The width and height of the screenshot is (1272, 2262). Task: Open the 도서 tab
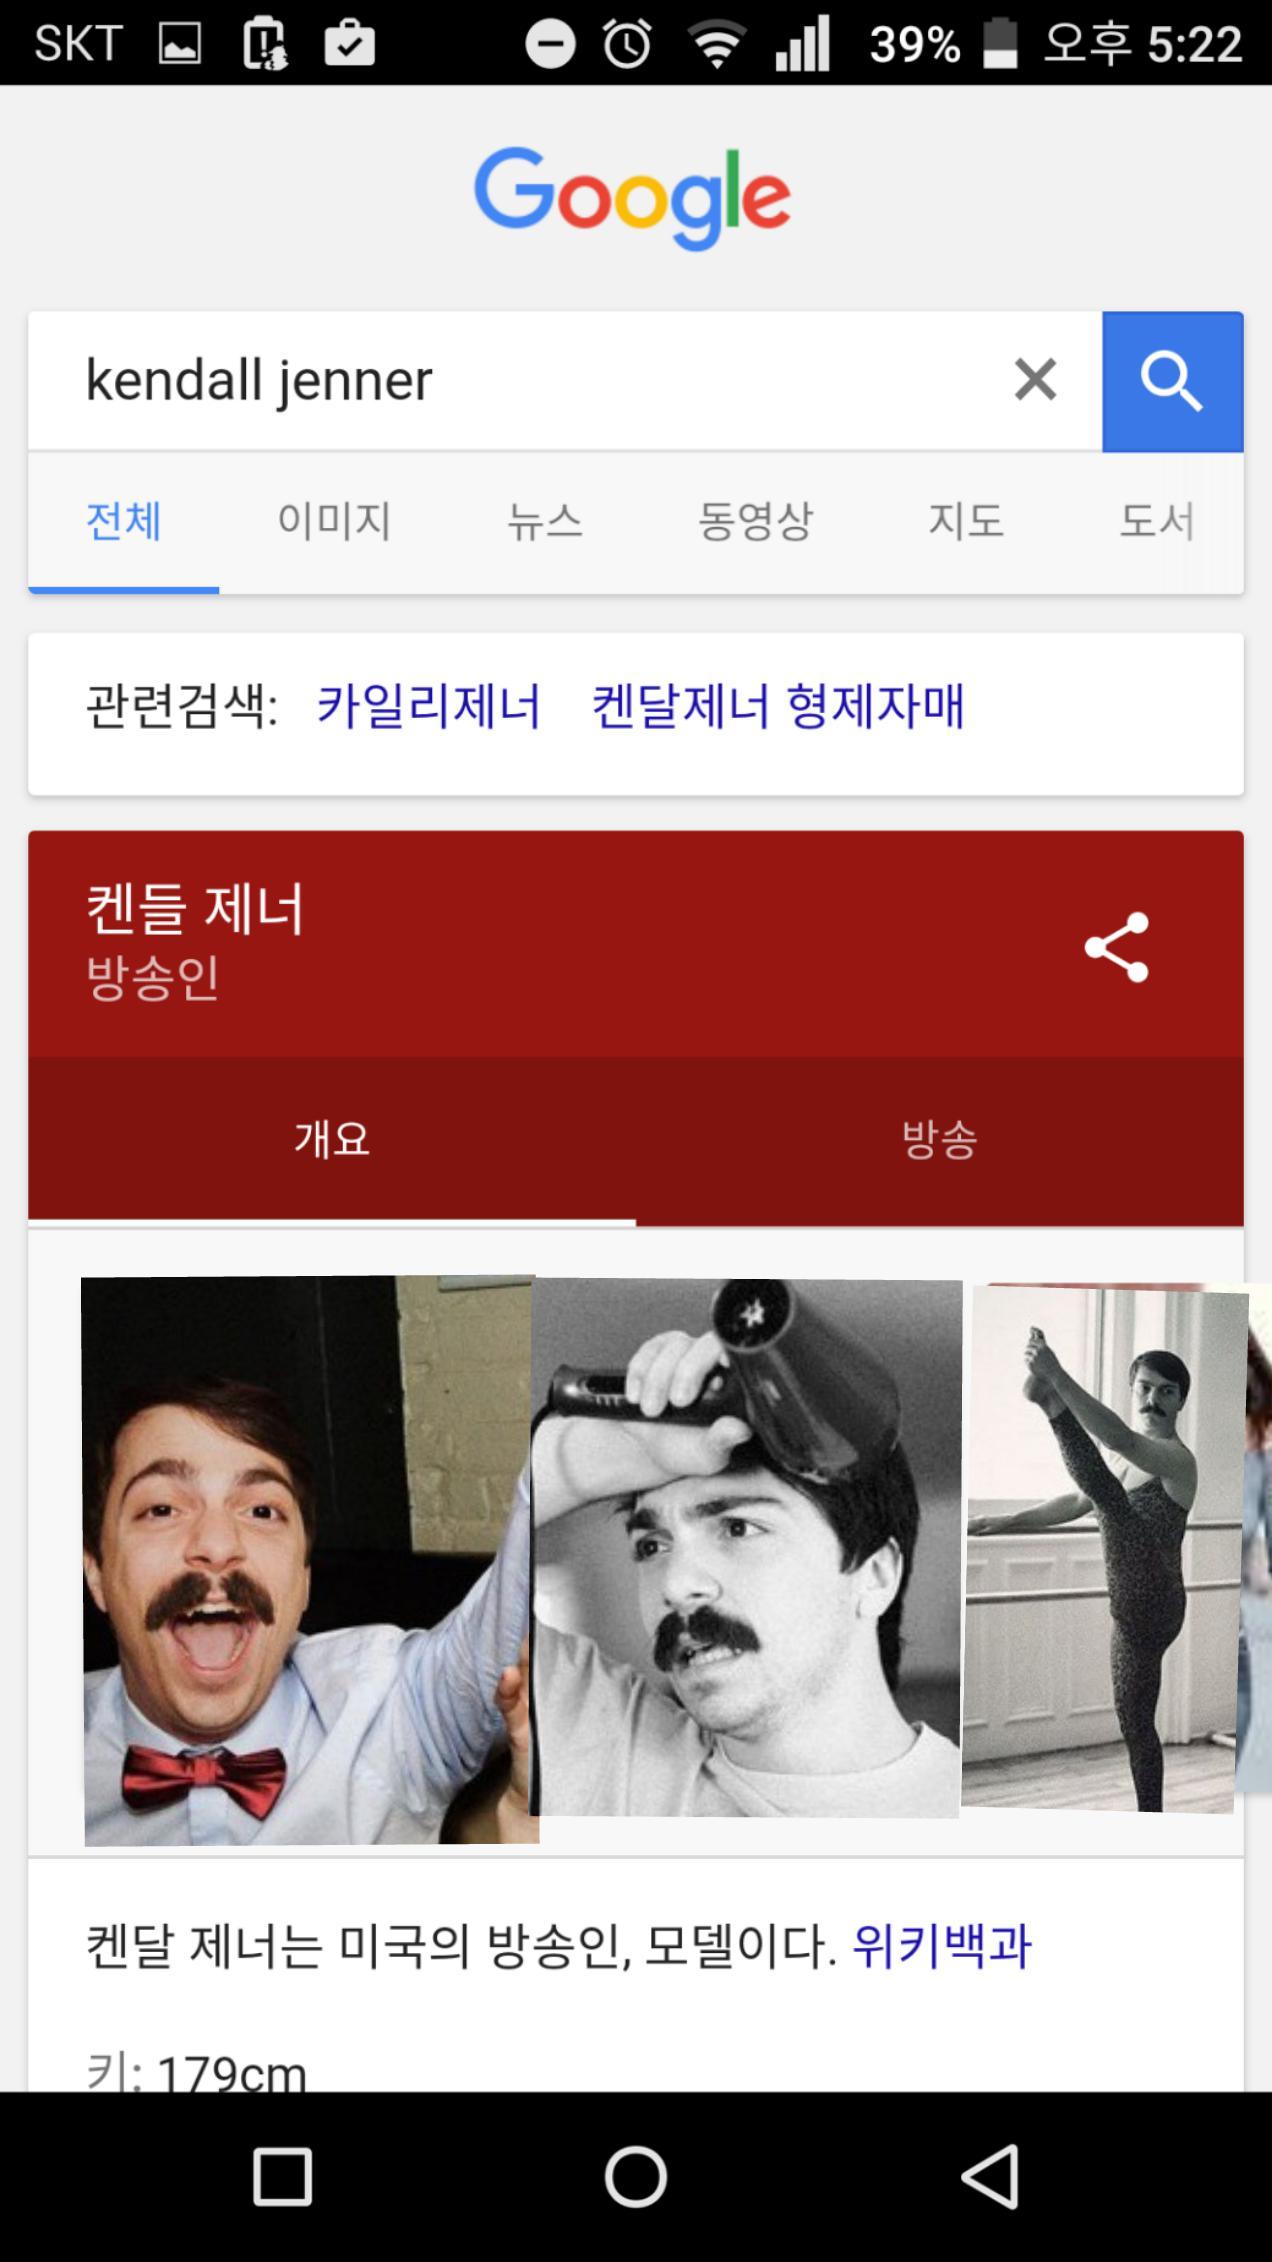(x=1157, y=521)
